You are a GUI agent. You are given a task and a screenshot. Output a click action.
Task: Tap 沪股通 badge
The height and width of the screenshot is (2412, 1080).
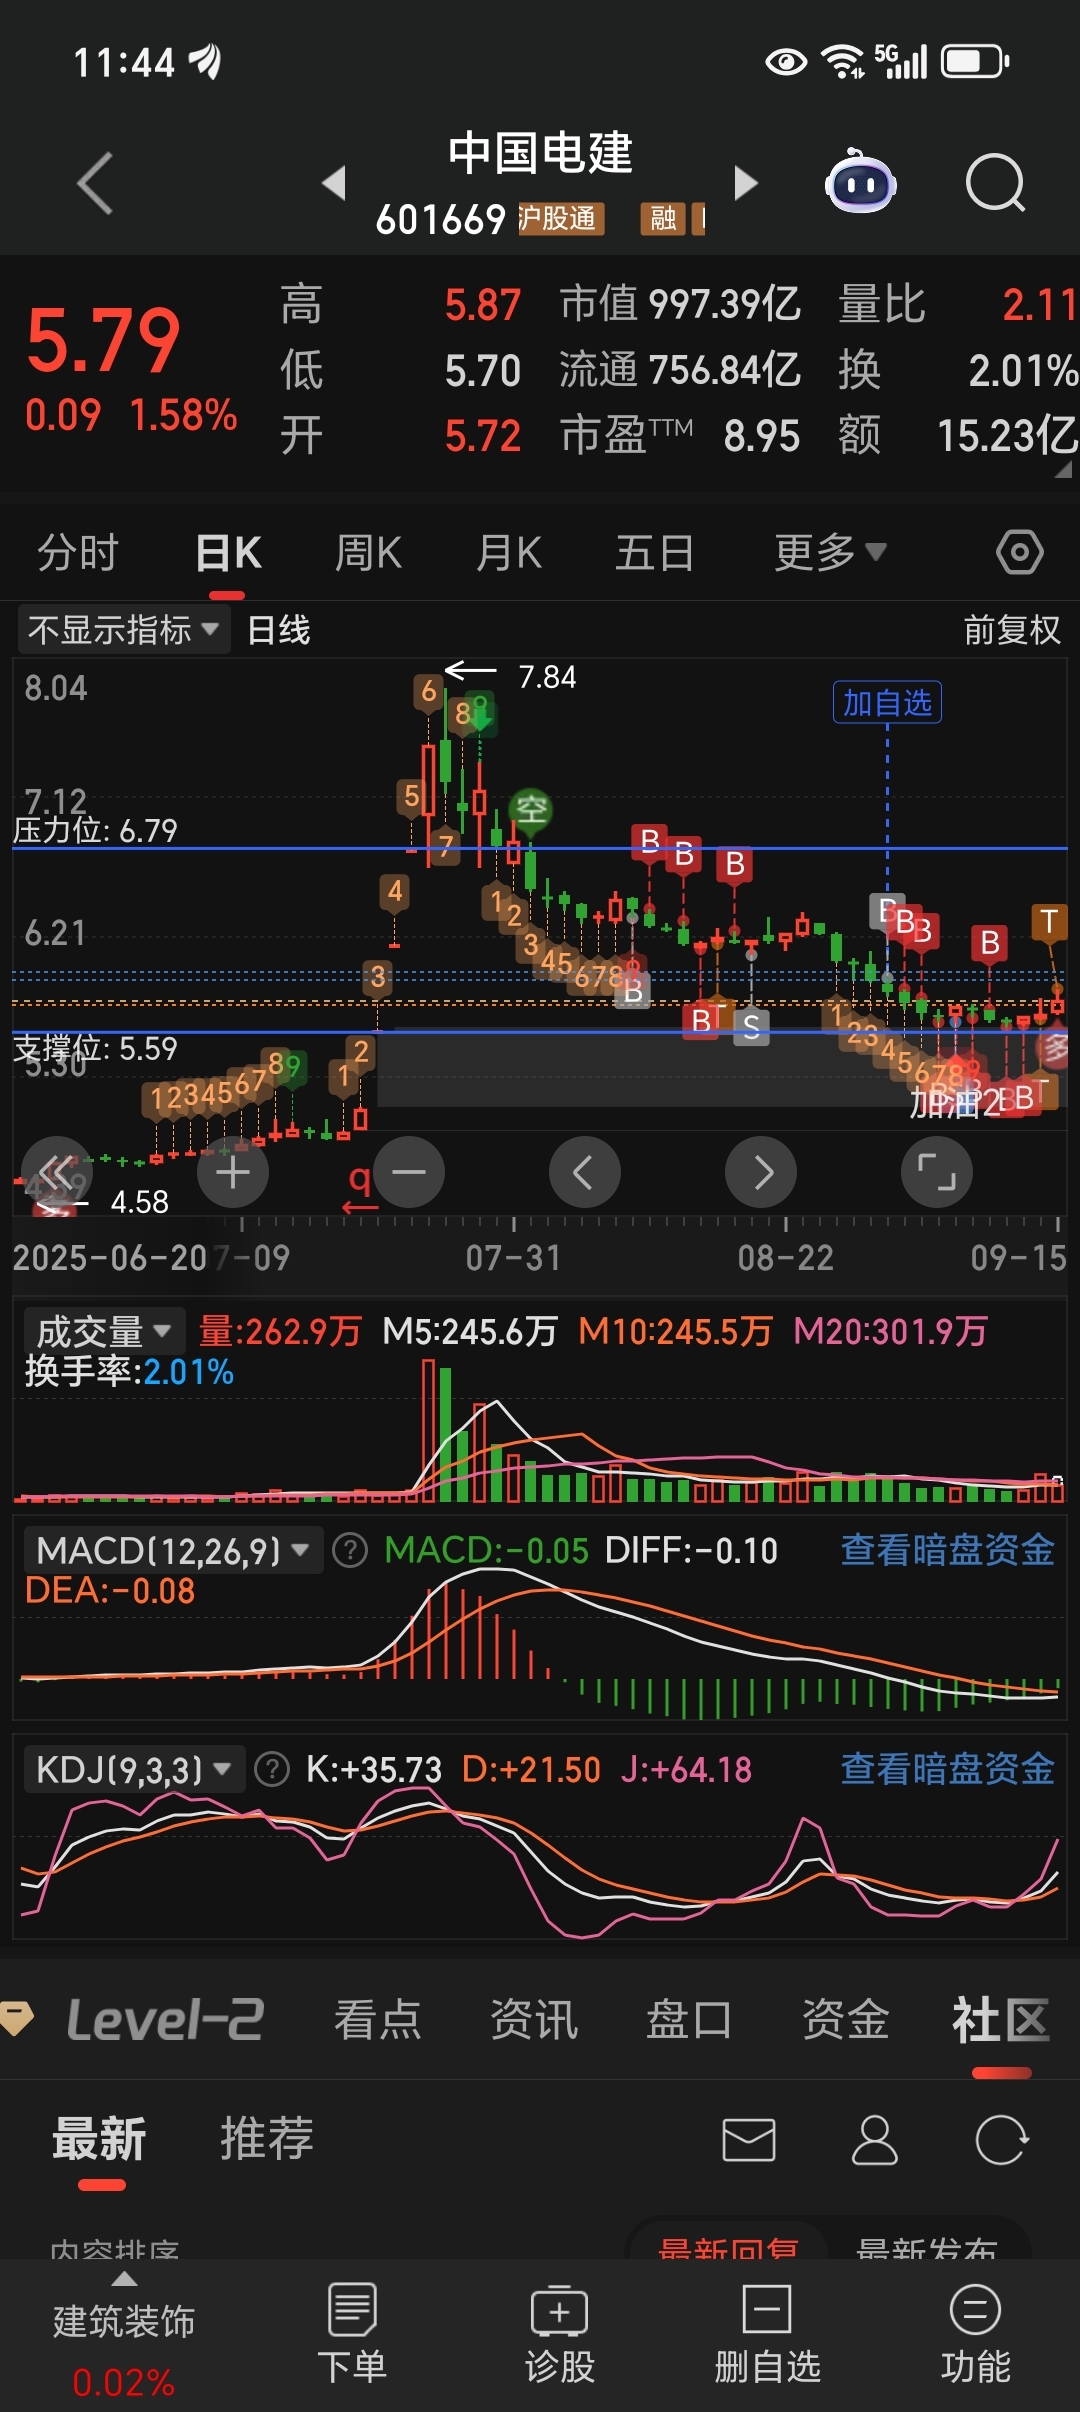pyautogui.click(x=561, y=219)
